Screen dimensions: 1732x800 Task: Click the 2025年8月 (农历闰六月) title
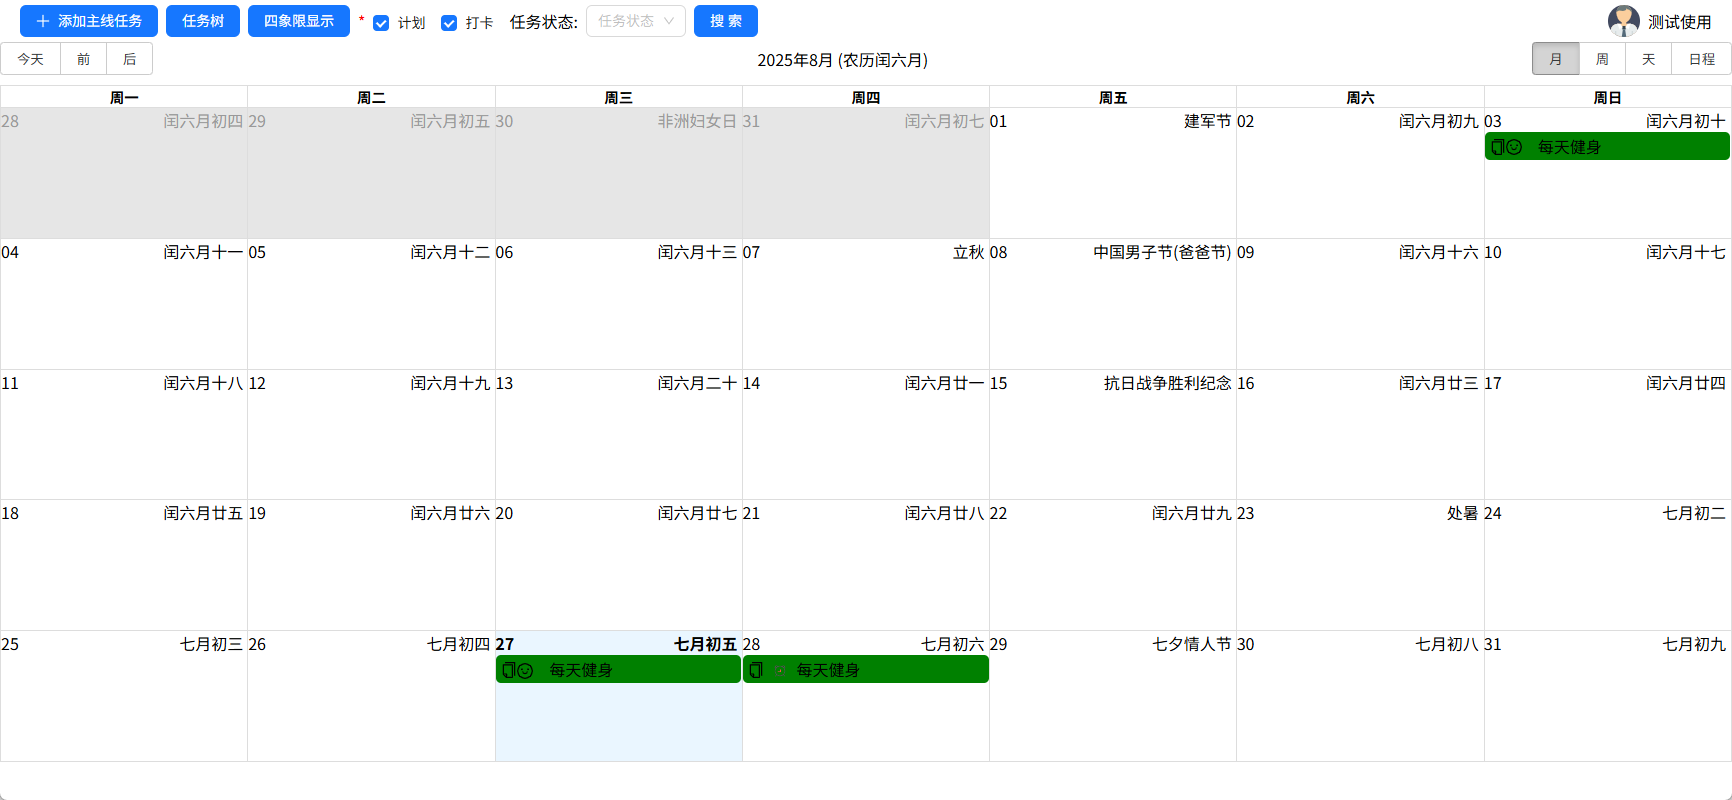842,60
